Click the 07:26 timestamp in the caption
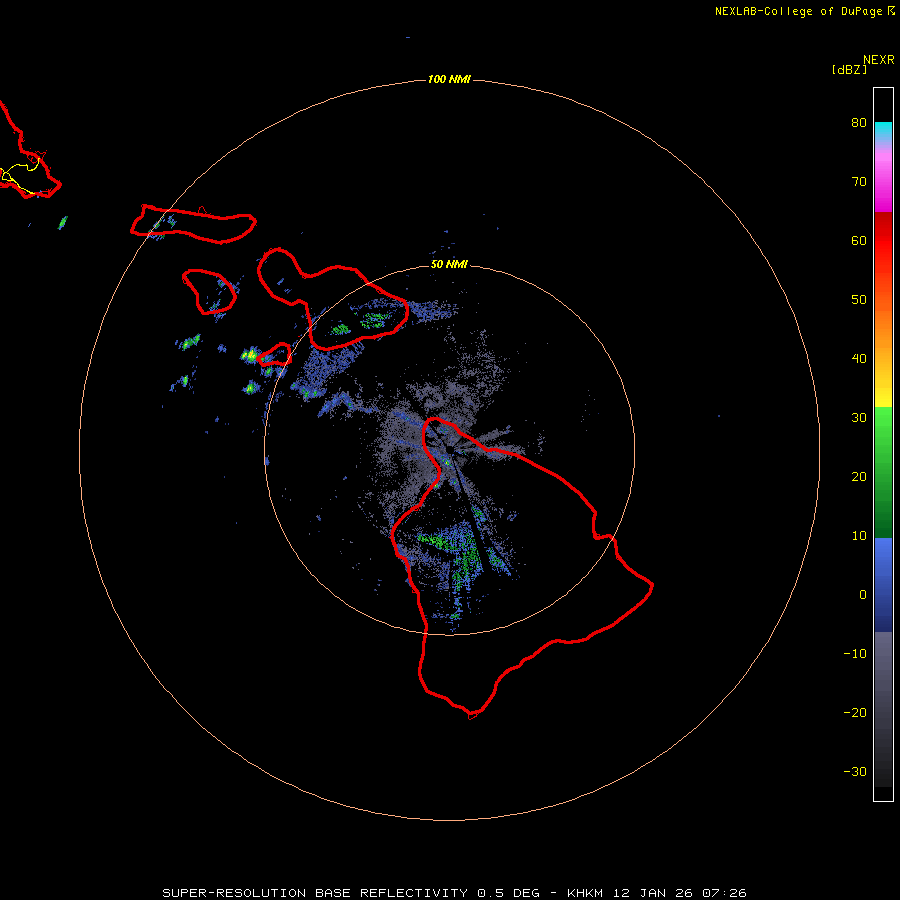 pyautogui.click(x=724, y=893)
